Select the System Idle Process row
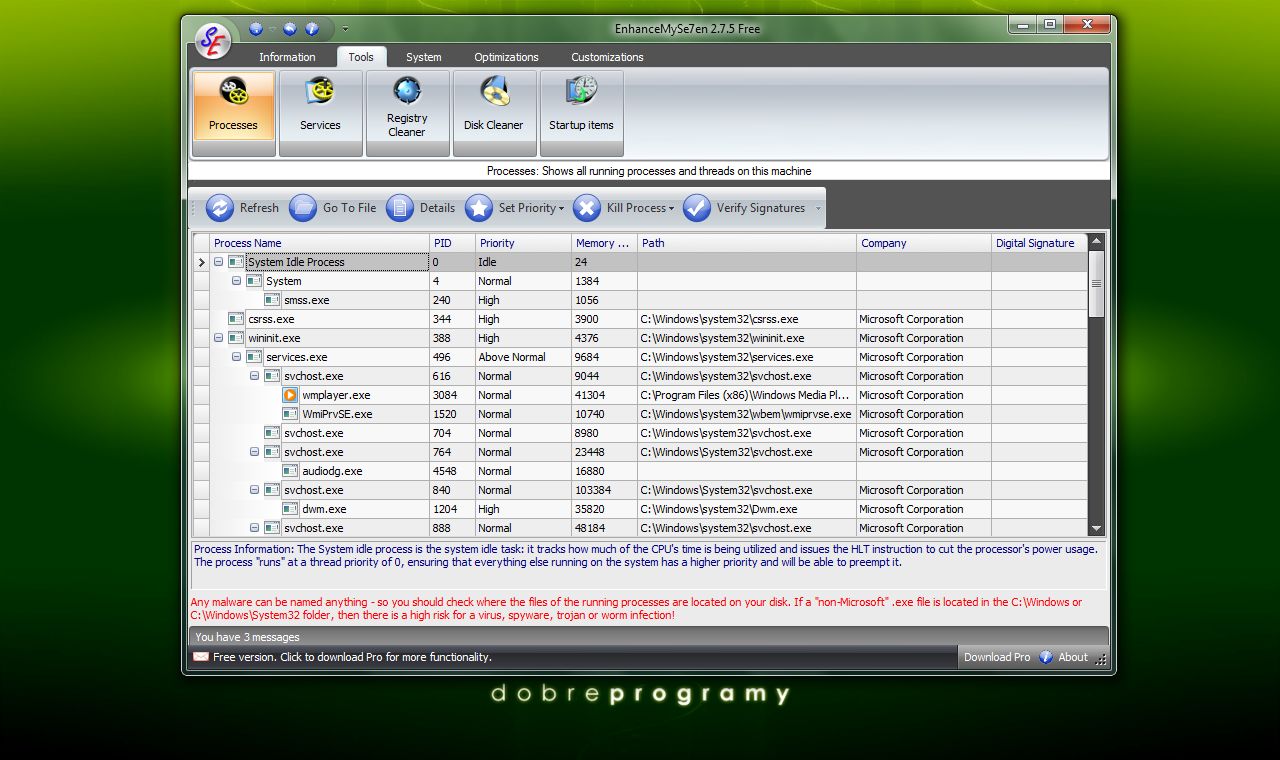 (x=639, y=262)
